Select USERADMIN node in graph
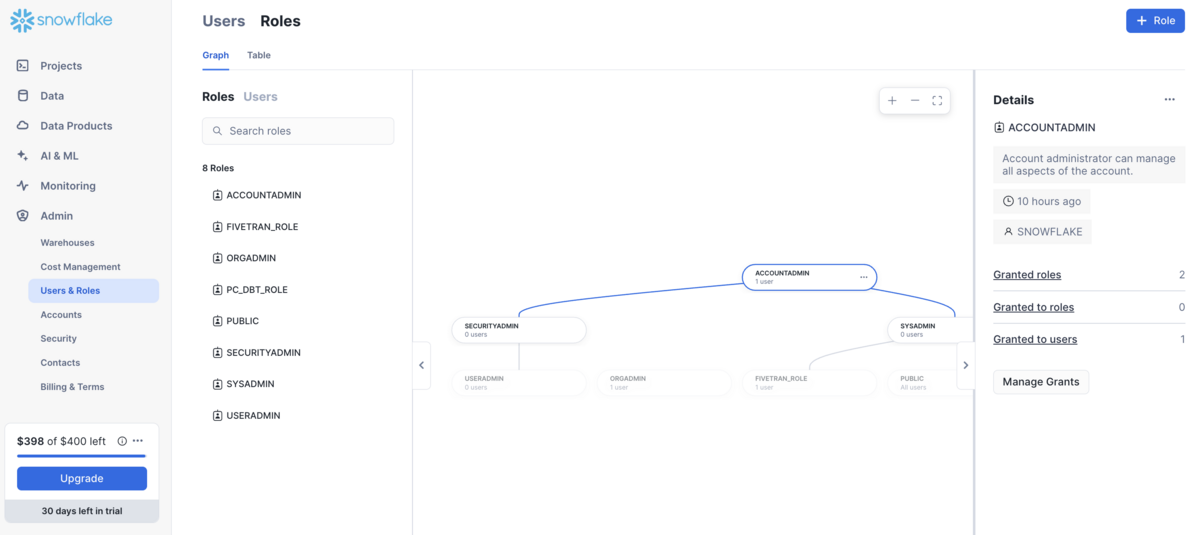1200x535 pixels. pos(519,382)
